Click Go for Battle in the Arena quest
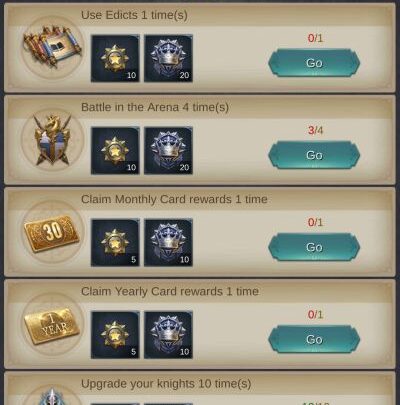Image resolution: width=400 pixels, height=405 pixels. click(x=314, y=155)
